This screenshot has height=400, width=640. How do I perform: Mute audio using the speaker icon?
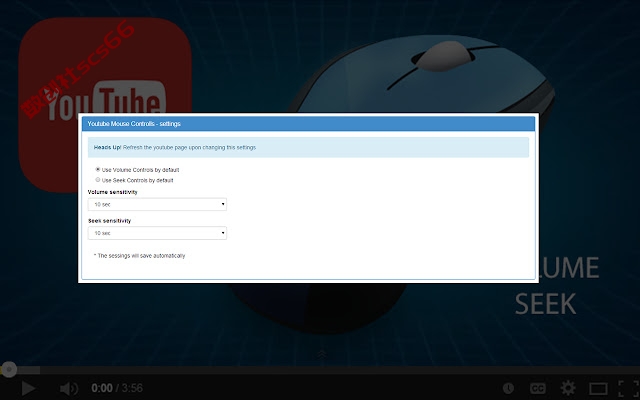[x=69, y=388]
